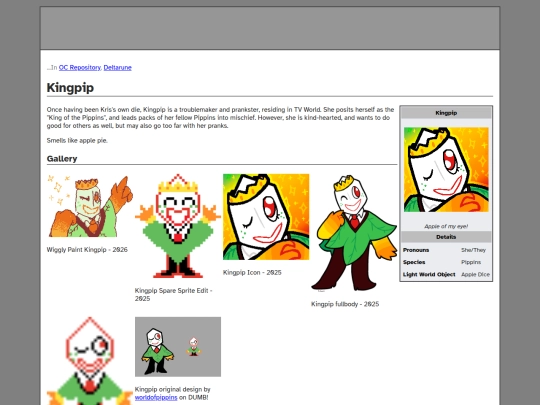Image resolution: width=540 pixels, height=405 pixels.
Task: Select the Apple Dice value
Action: coord(475,274)
